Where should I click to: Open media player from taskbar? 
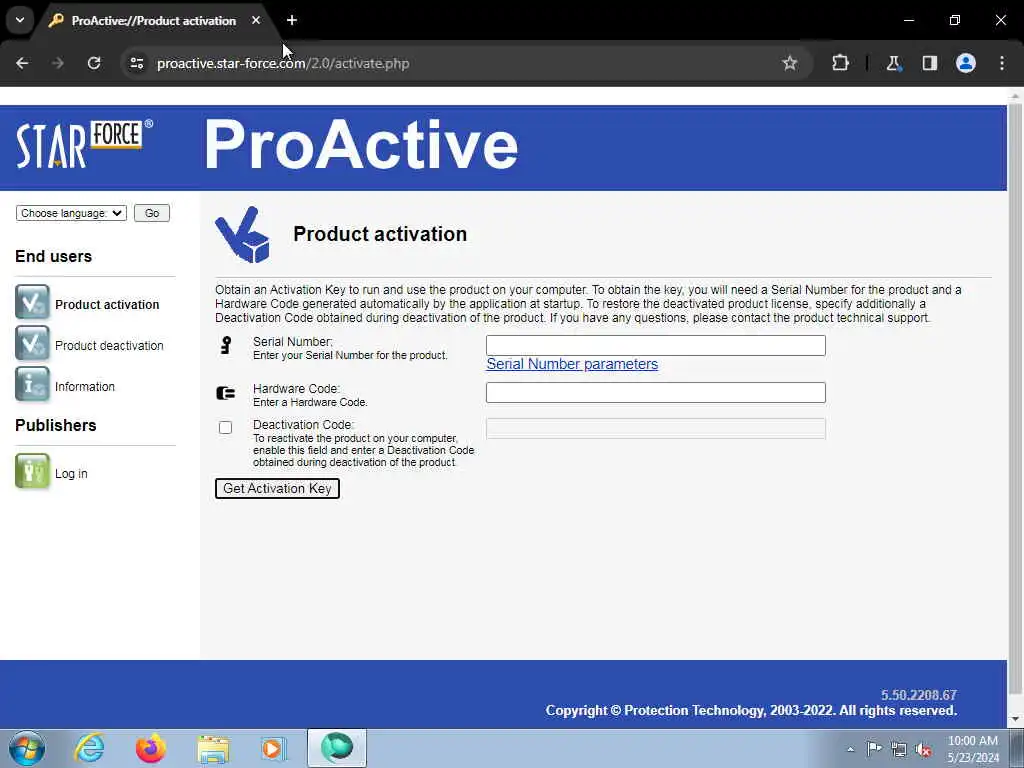274,748
